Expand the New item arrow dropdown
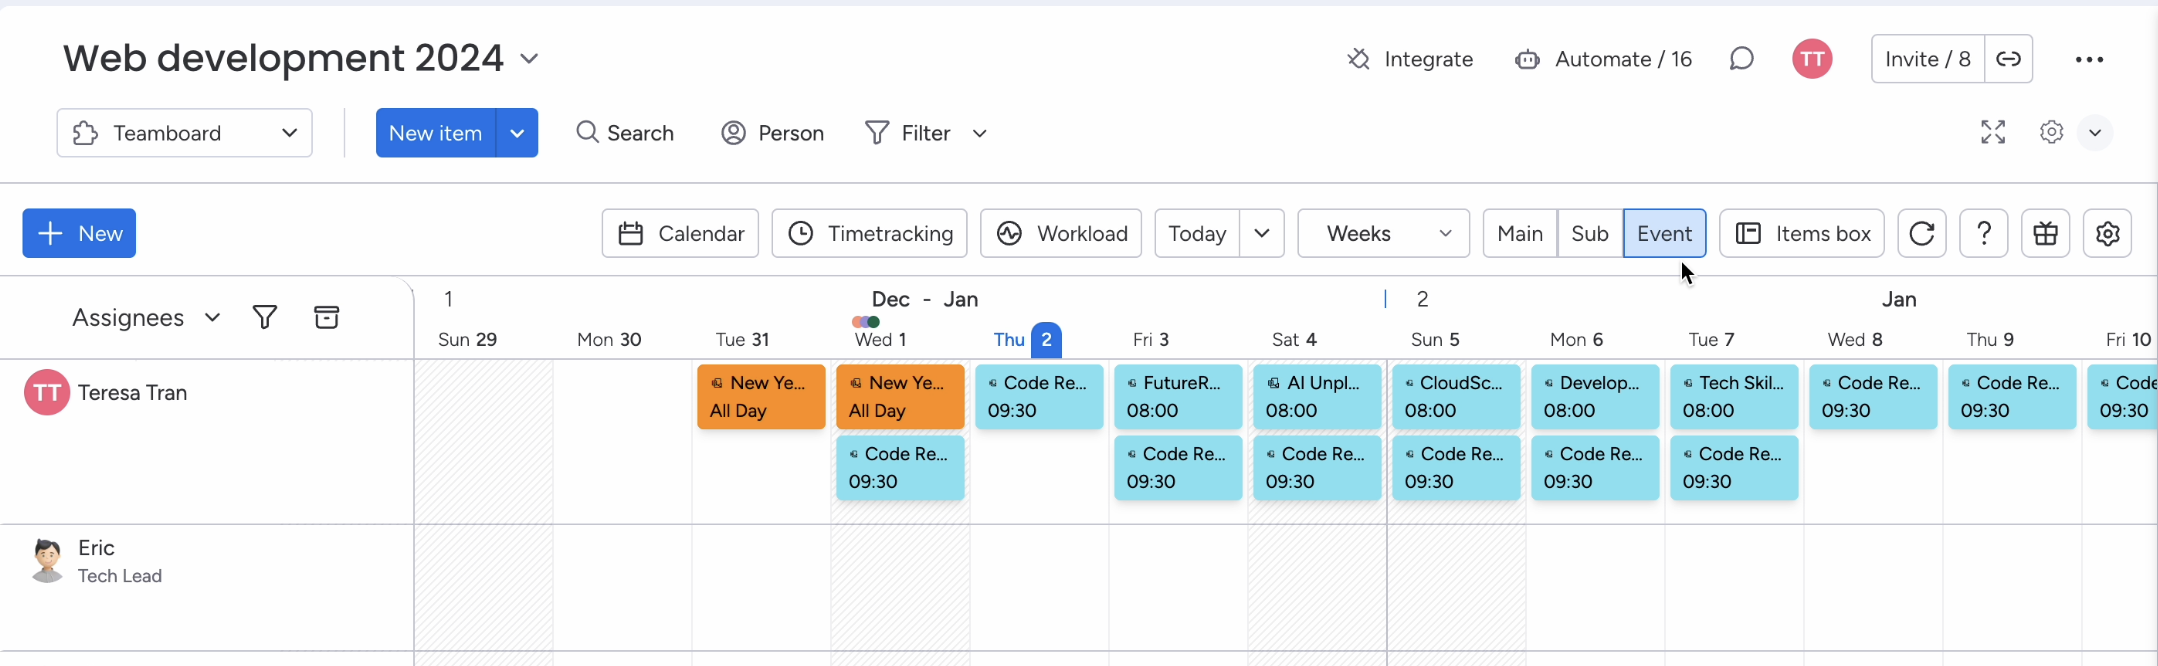 (517, 133)
